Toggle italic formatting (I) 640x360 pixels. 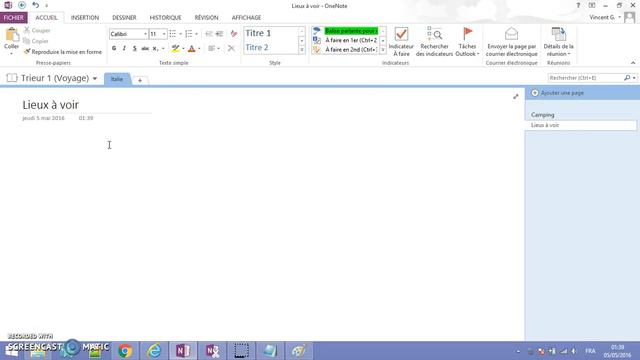click(x=124, y=48)
